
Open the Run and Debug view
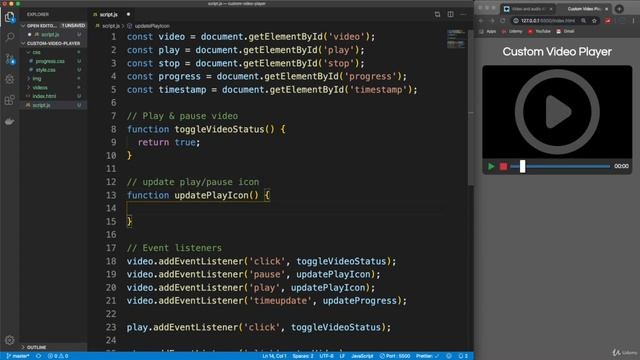tap(9, 79)
